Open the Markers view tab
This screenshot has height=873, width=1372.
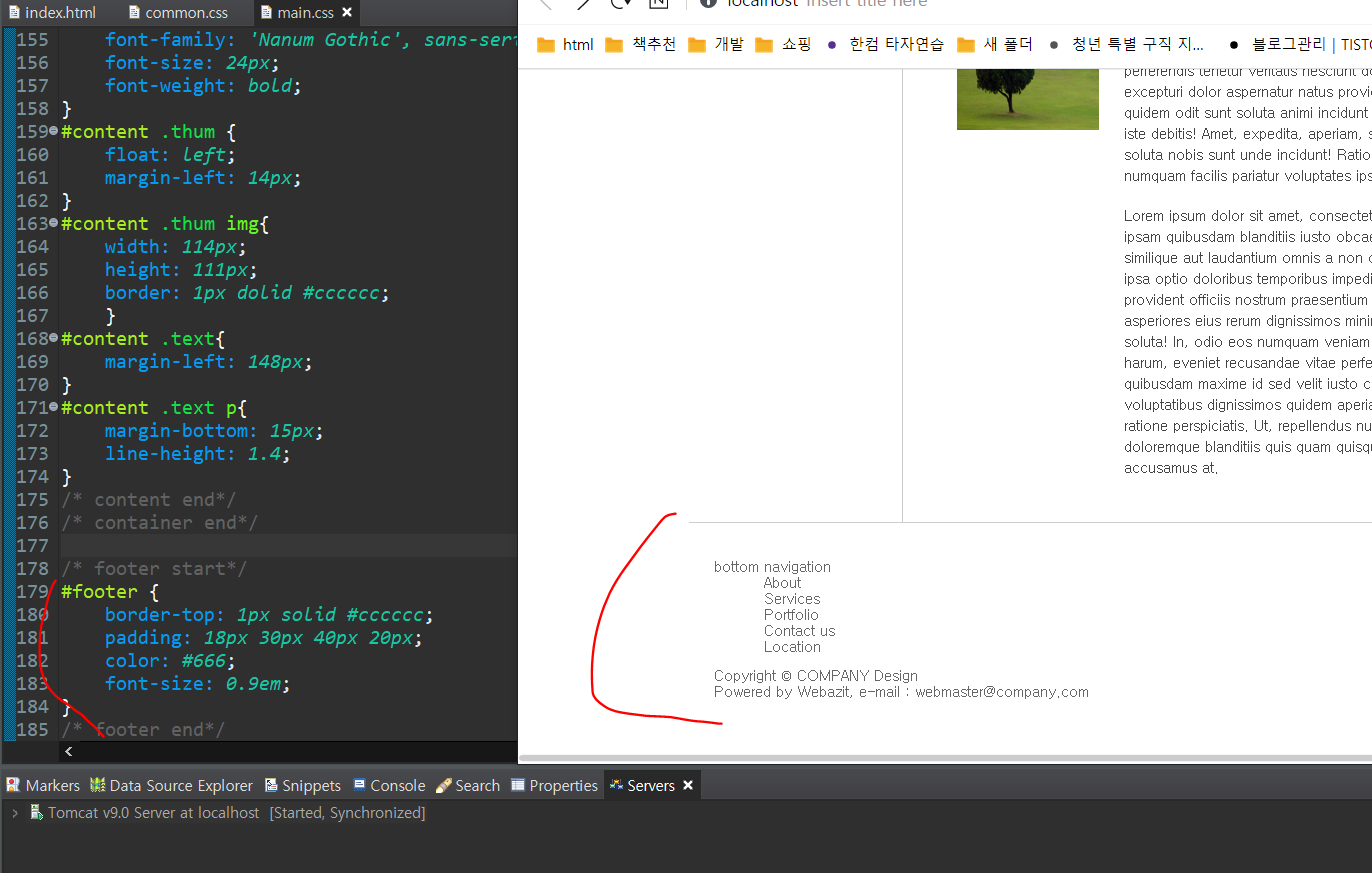click(43, 786)
